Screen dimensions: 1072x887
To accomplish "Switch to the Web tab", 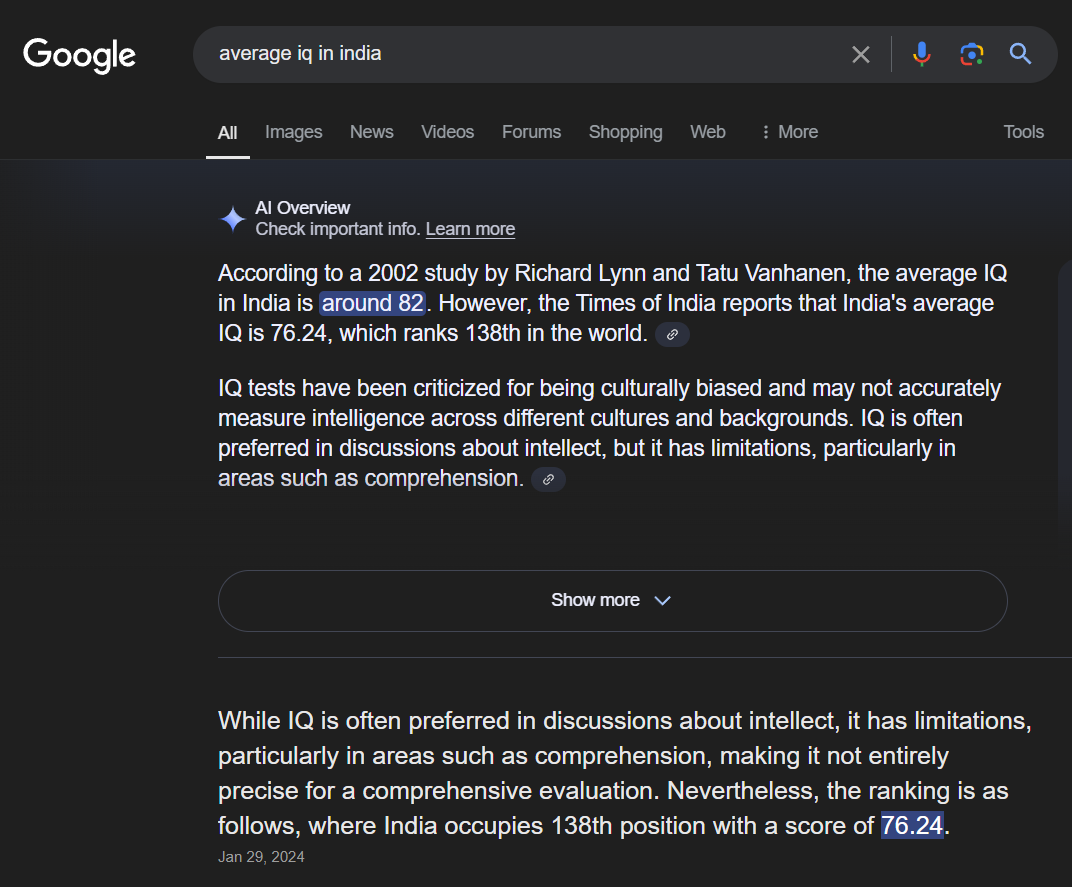I will (708, 132).
